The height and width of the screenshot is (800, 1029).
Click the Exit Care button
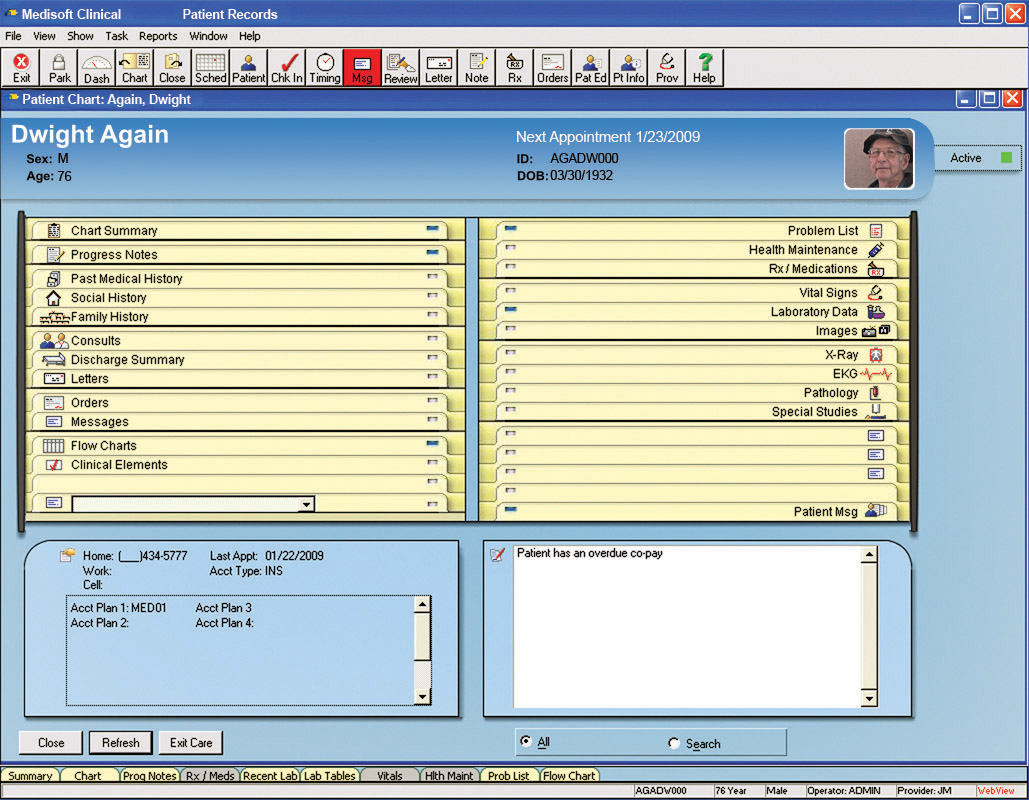tap(191, 743)
